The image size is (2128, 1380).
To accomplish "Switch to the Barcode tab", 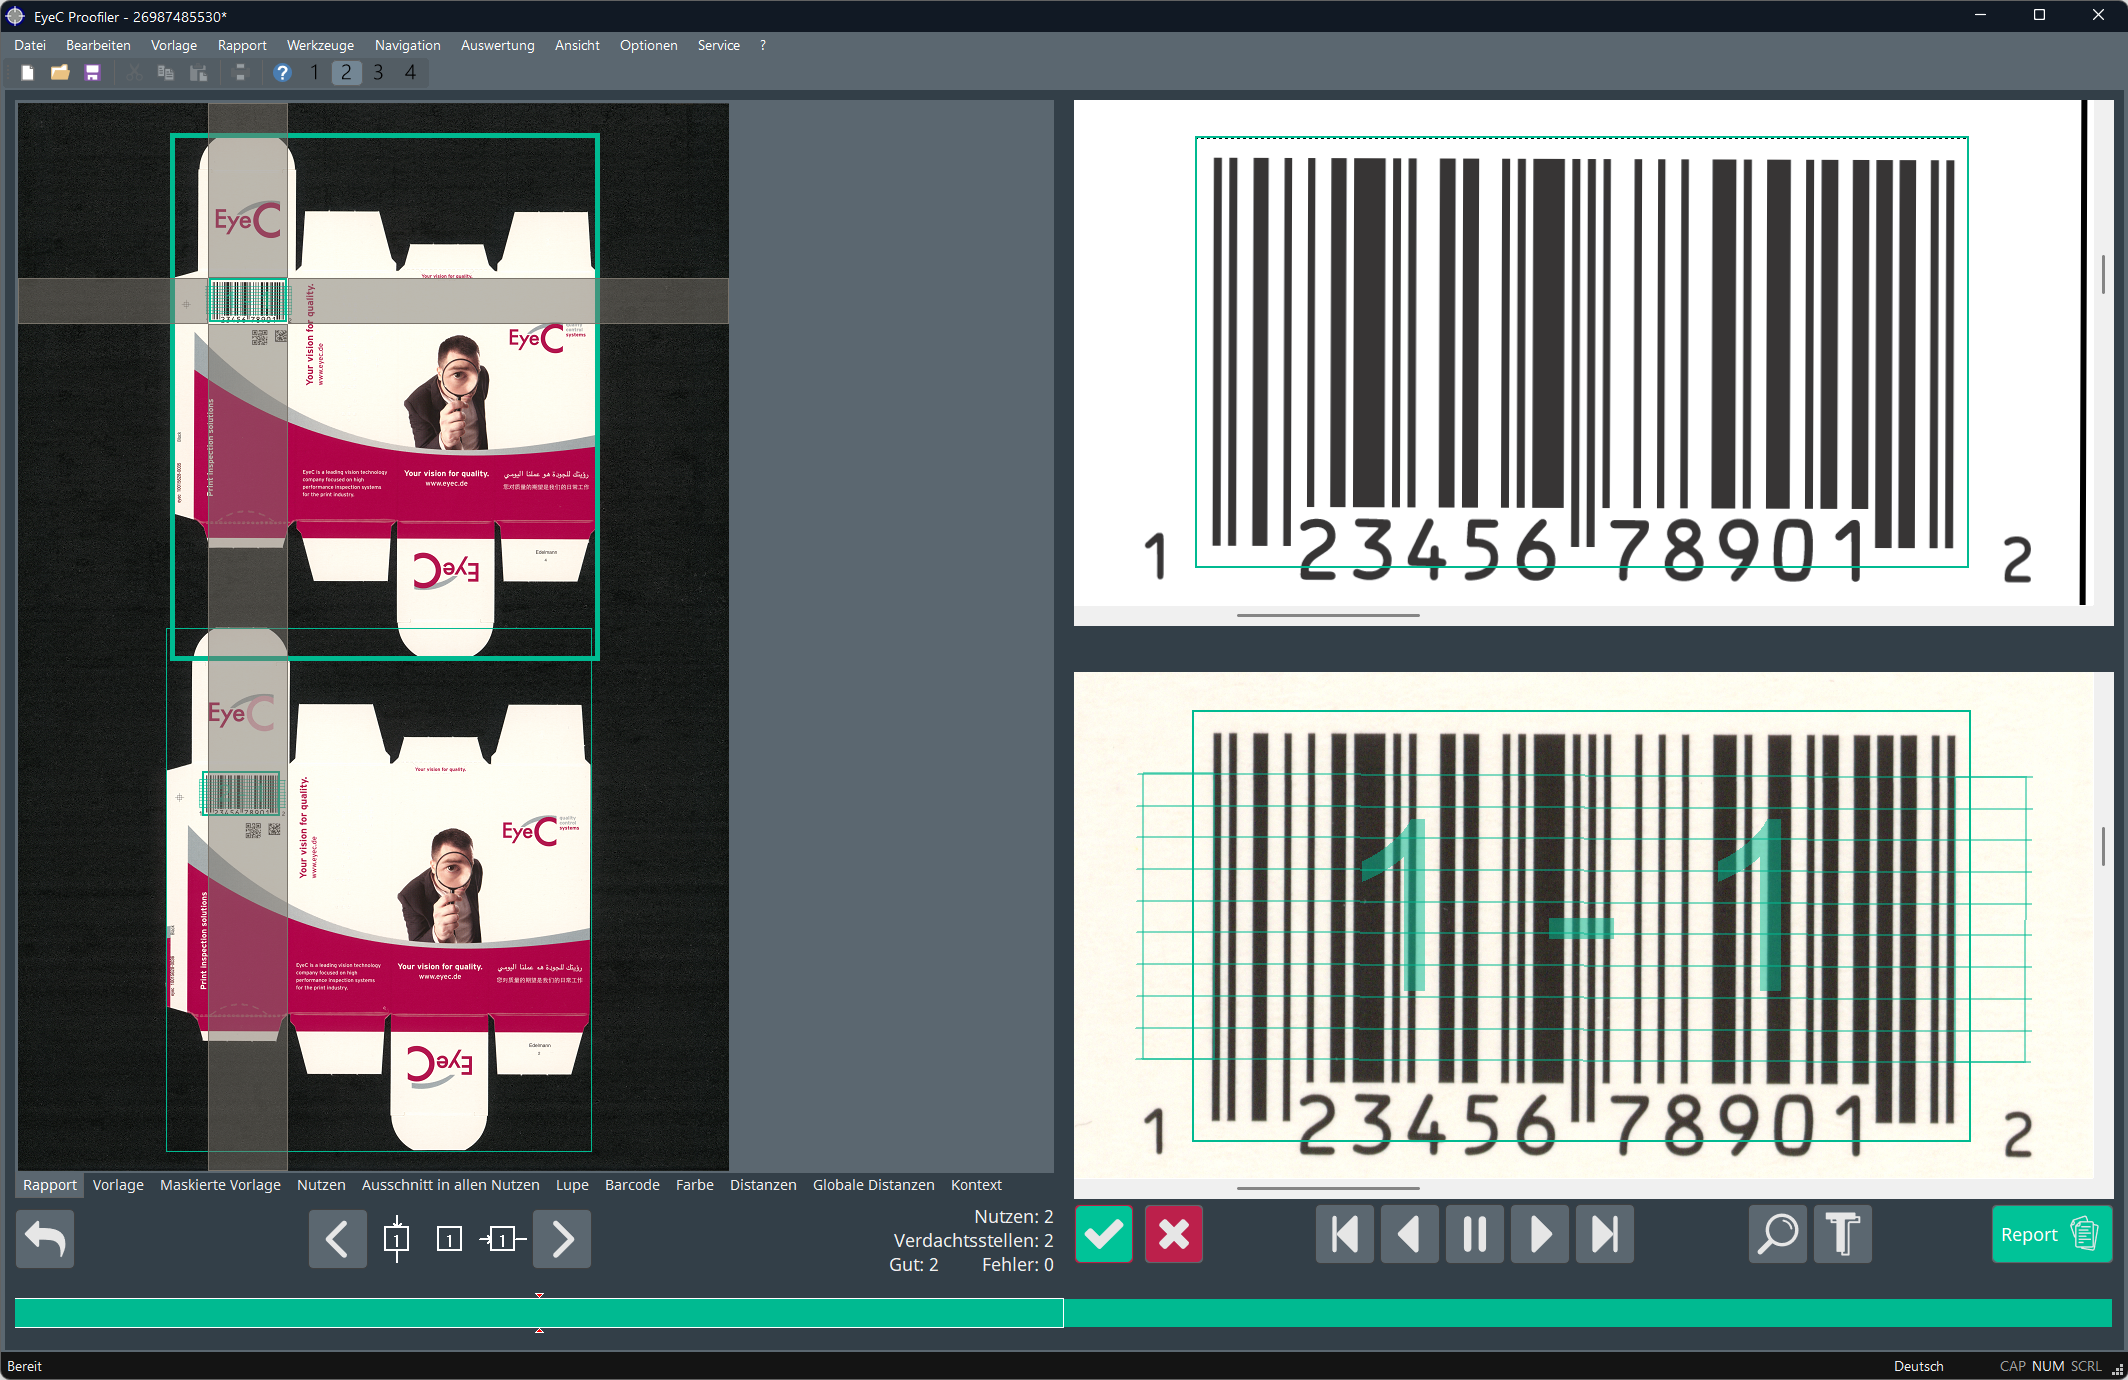I will click(x=632, y=1185).
